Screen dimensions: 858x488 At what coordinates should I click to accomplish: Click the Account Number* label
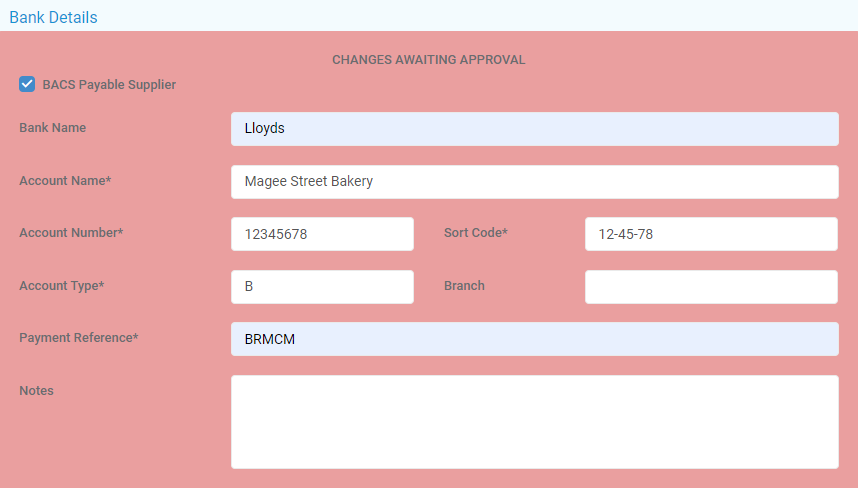71,233
